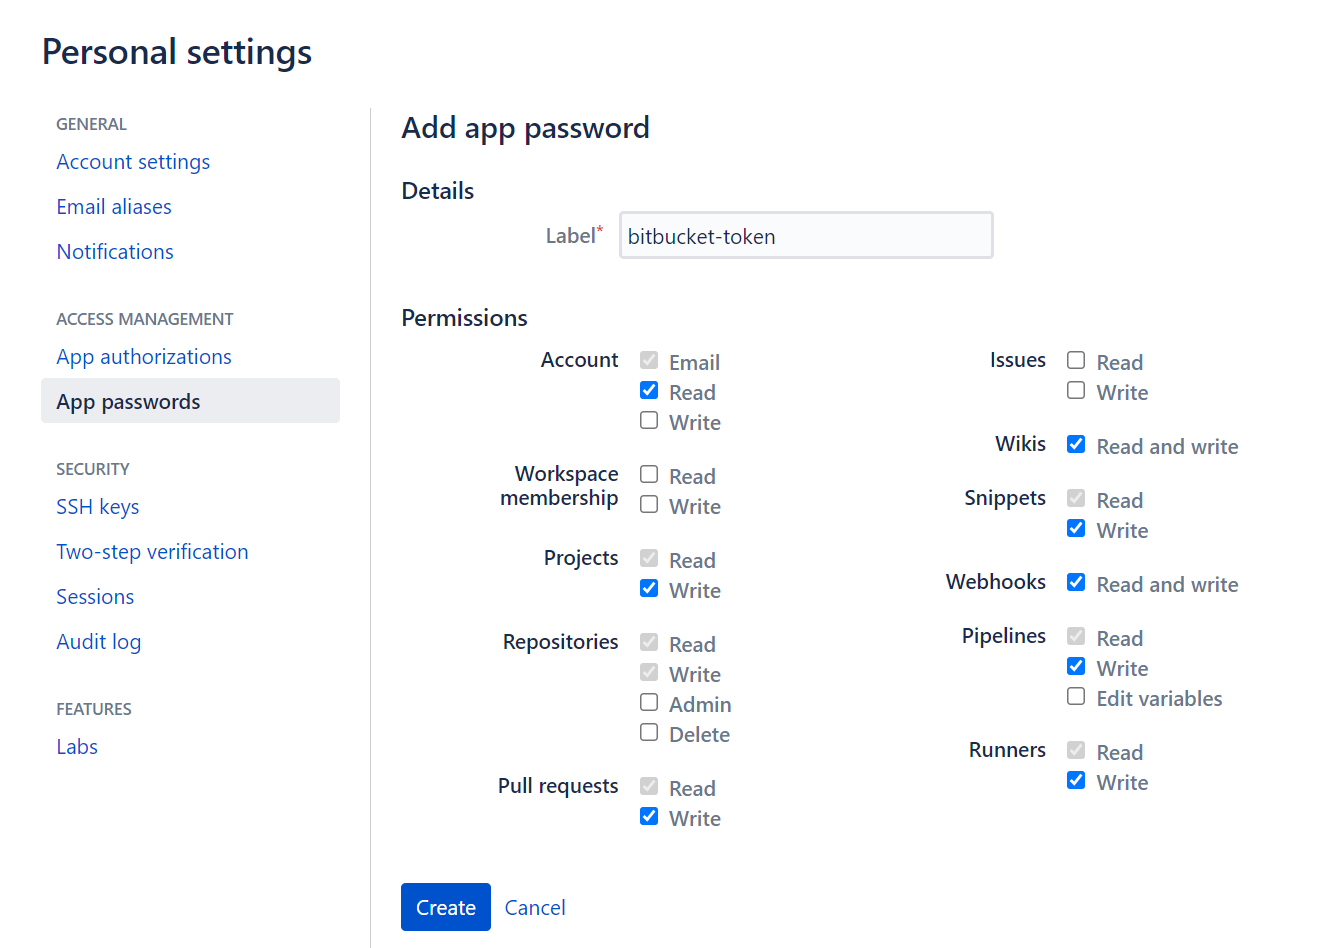Disable Write permission for Snippets
Viewport: 1322px width, 948px height.
(1076, 528)
